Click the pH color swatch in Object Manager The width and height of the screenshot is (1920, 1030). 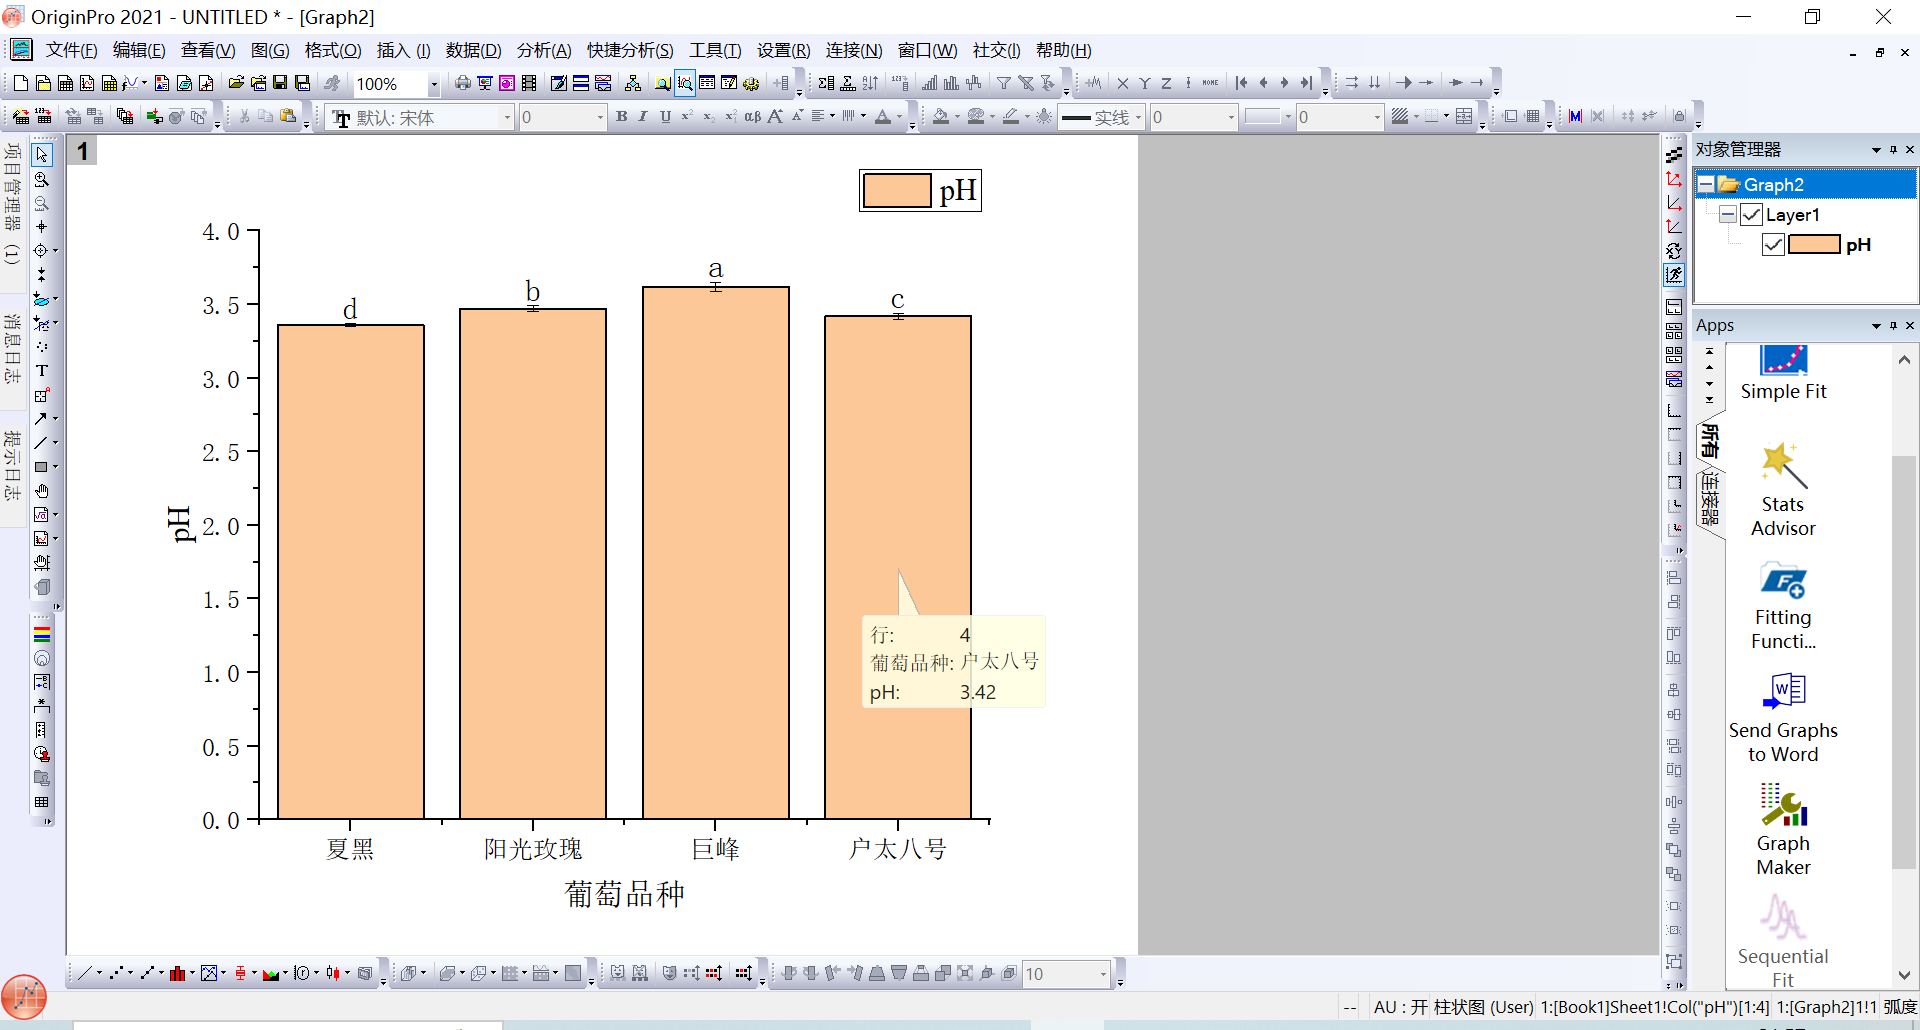[1813, 245]
